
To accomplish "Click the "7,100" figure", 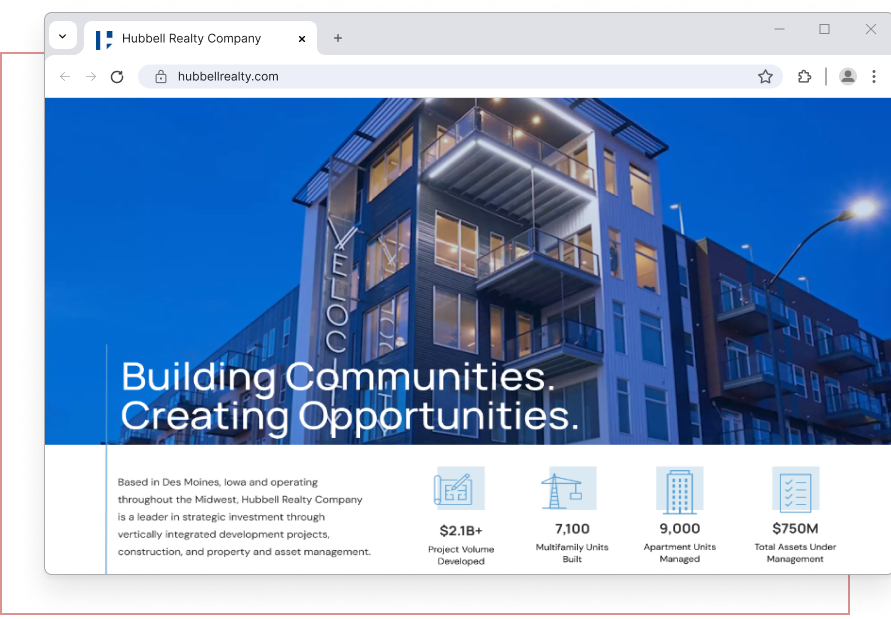I will (572, 529).
